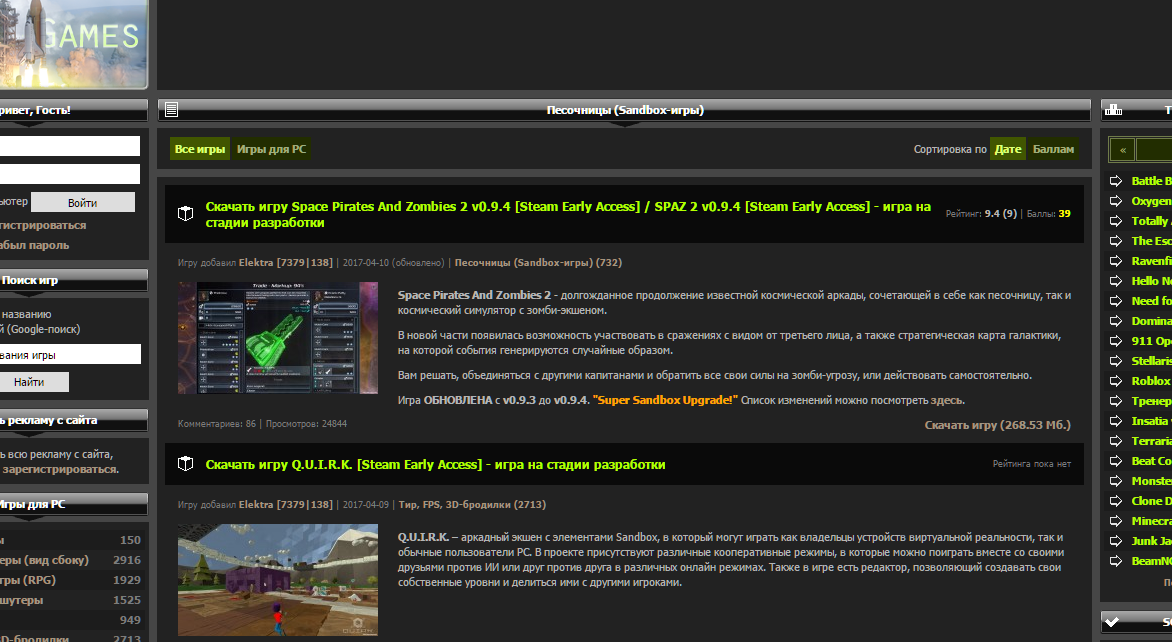The width and height of the screenshot is (1172, 642).
Task: Click the arrow icon beside Stellaris
Action: pyautogui.click(x=1116, y=361)
